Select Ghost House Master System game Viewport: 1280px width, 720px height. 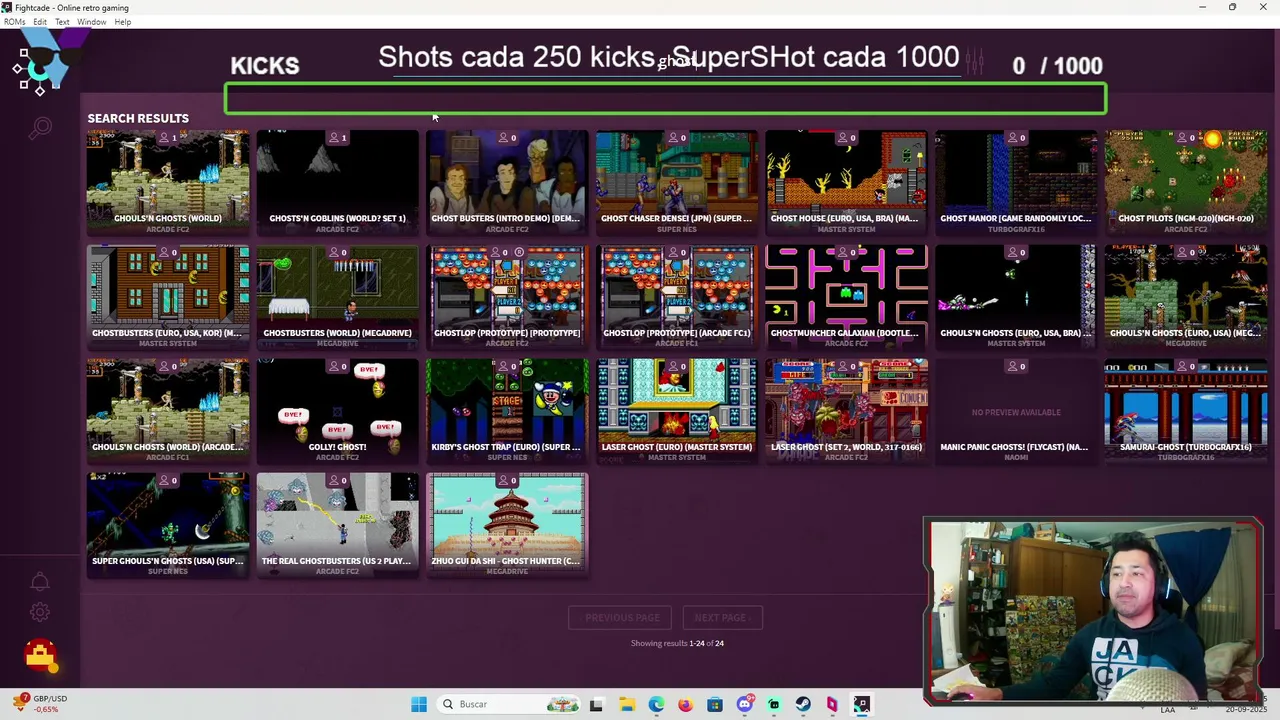pyautogui.click(x=846, y=182)
